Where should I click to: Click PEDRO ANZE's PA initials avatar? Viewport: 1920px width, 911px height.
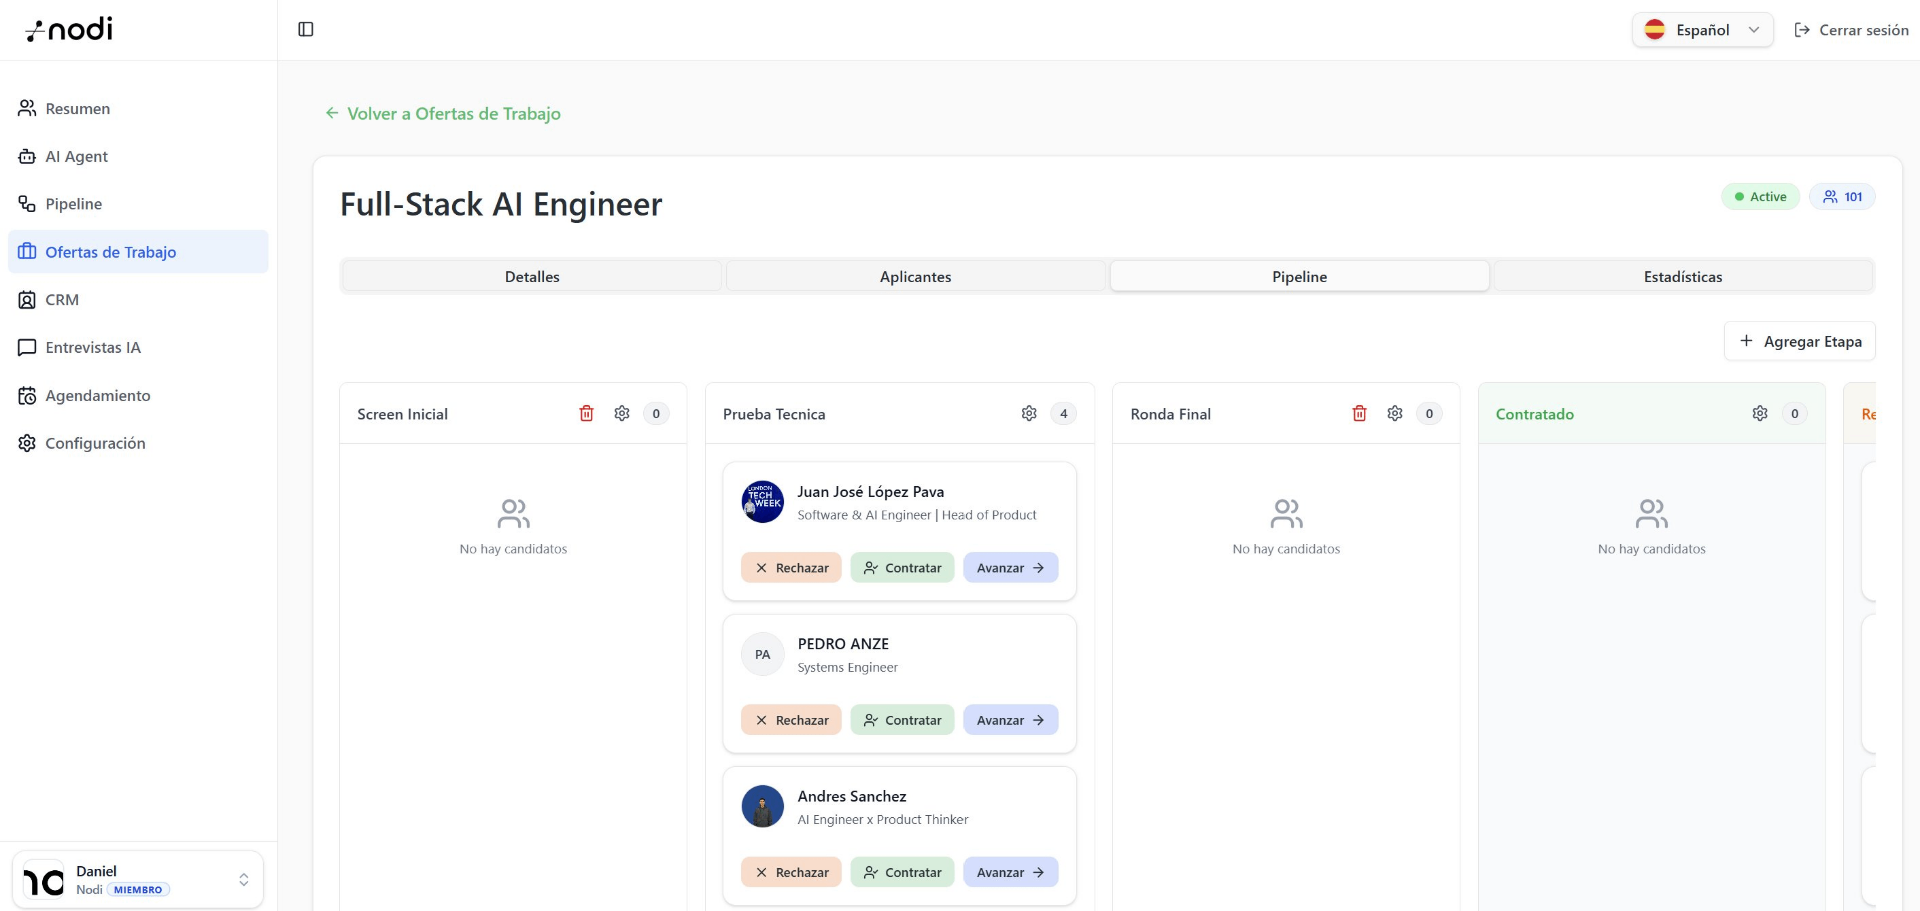pyautogui.click(x=763, y=655)
